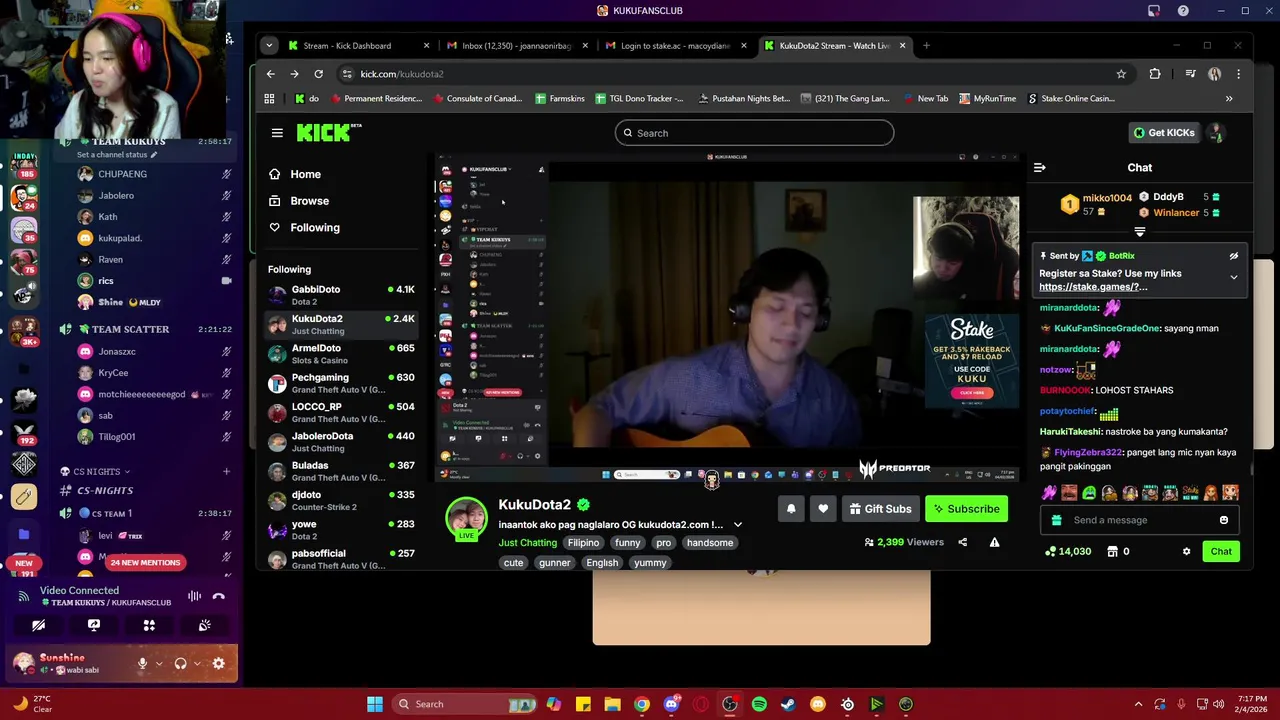Viewport: 1280px width, 720px height.
Task: Switch to Login to stake.ac tab
Action: coord(675,46)
